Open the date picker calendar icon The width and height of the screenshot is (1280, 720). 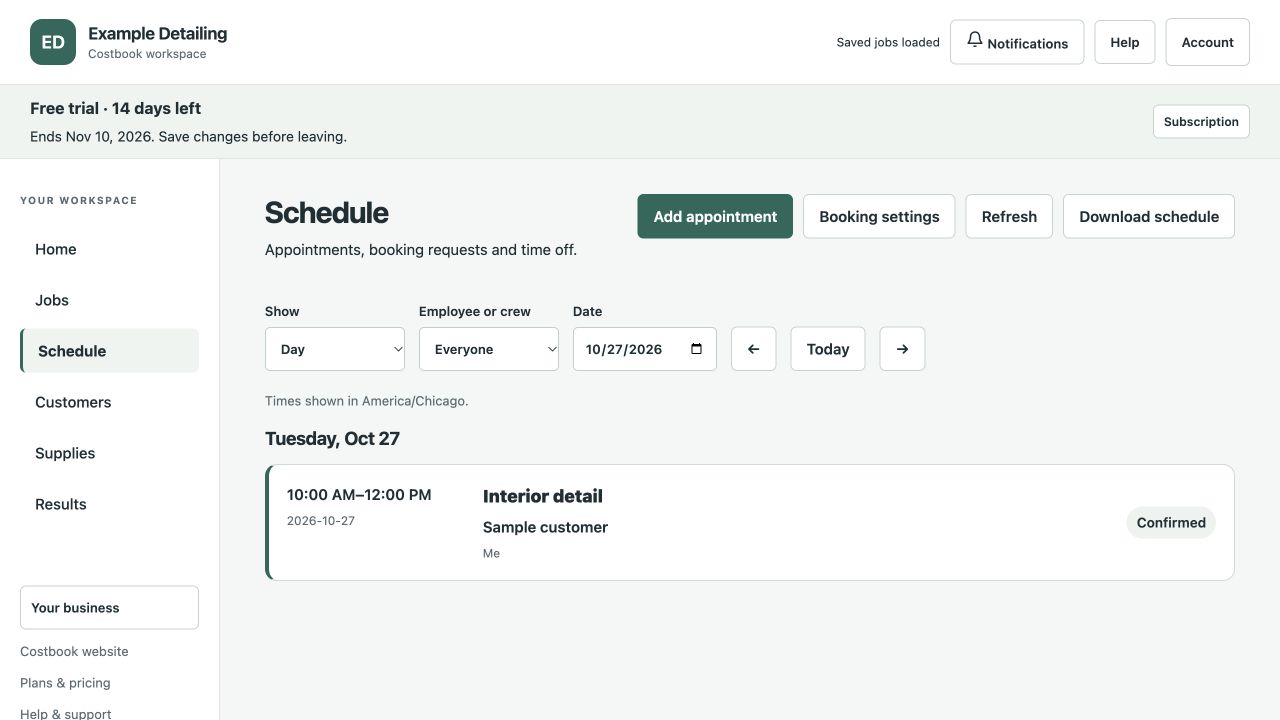click(x=697, y=349)
